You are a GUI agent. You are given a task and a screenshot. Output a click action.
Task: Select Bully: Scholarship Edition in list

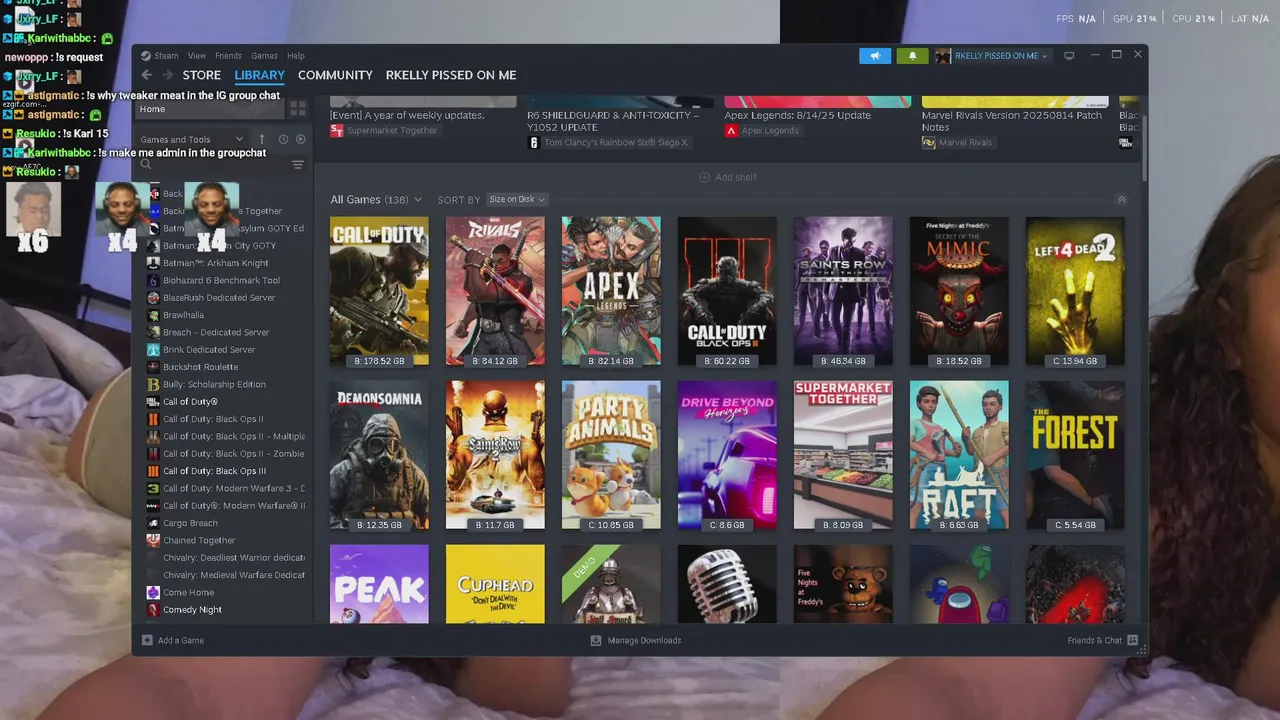214,384
